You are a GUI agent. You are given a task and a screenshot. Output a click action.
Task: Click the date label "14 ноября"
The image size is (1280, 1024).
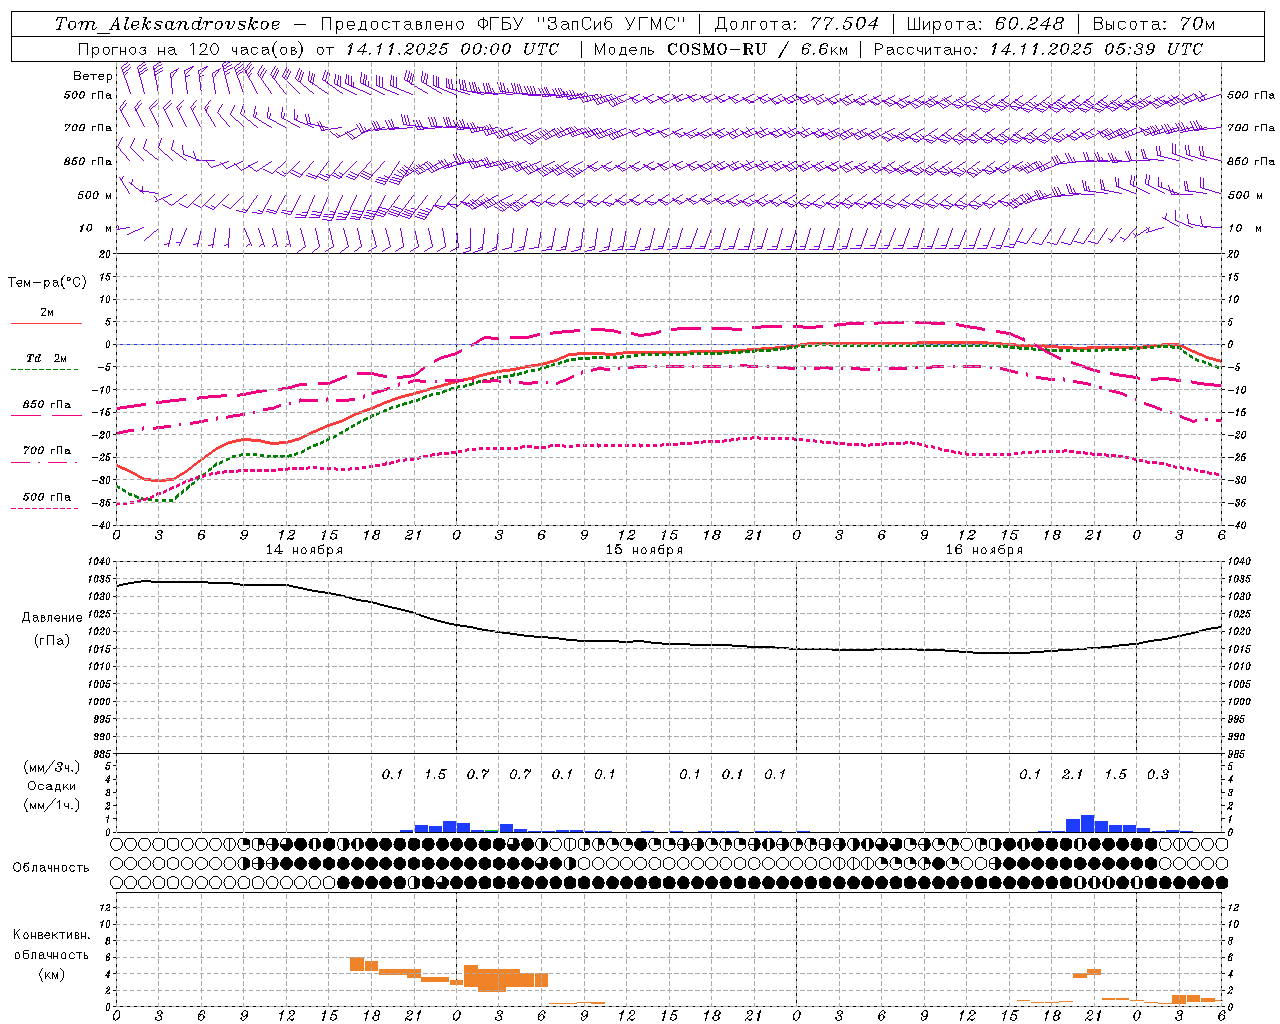tap(304, 550)
